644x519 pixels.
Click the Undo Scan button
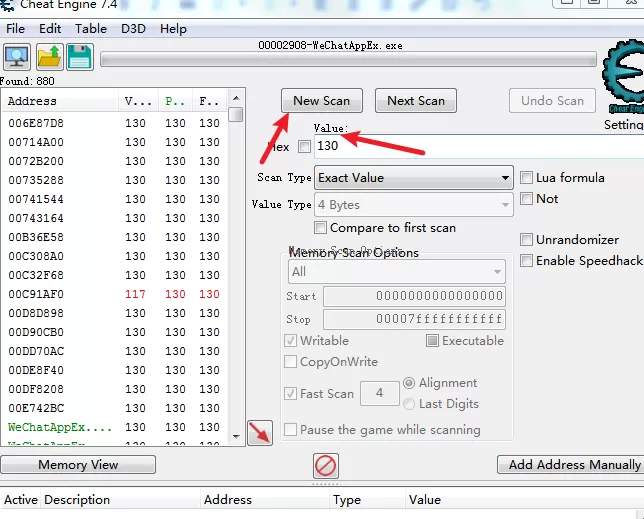coord(552,101)
